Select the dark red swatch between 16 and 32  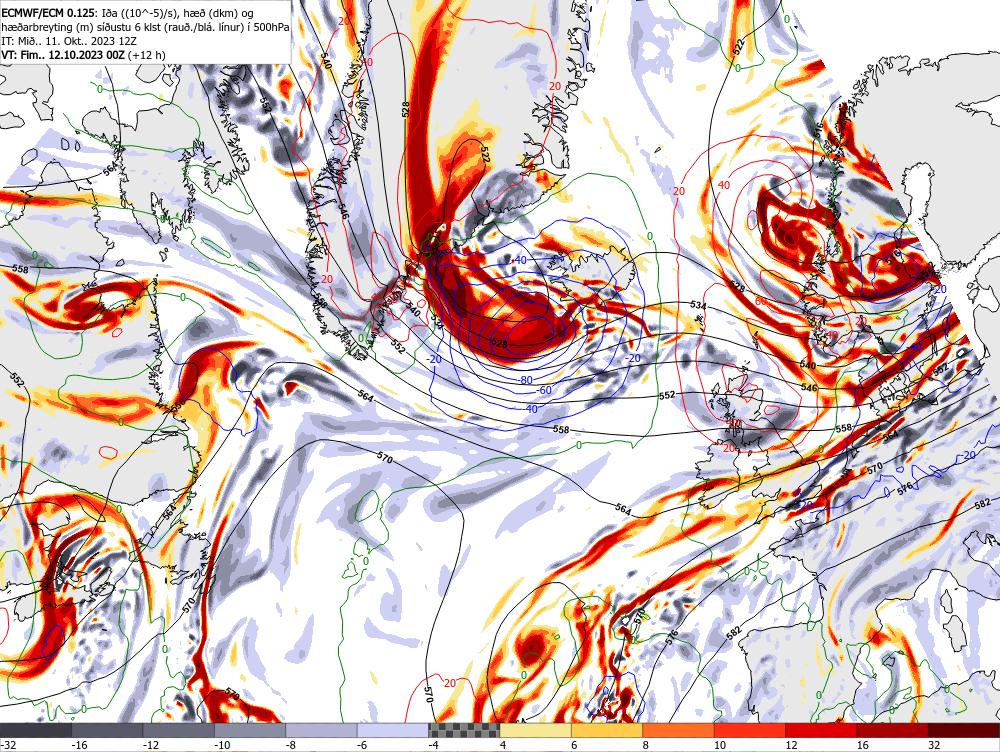[x=893, y=730]
